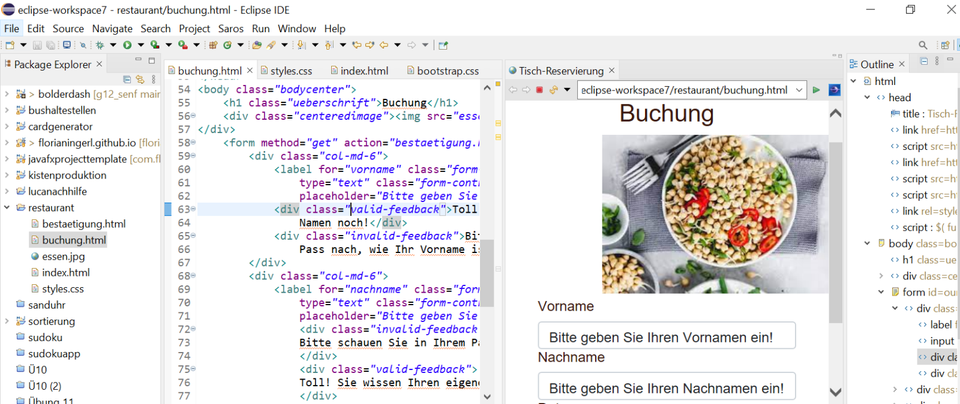Click the green Run toolbar button
The image size is (960, 404).
pos(127,45)
